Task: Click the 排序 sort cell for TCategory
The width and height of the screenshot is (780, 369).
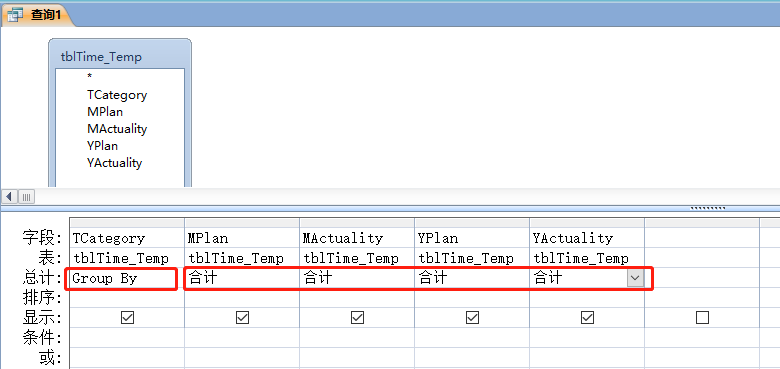Action: (127, 298)
